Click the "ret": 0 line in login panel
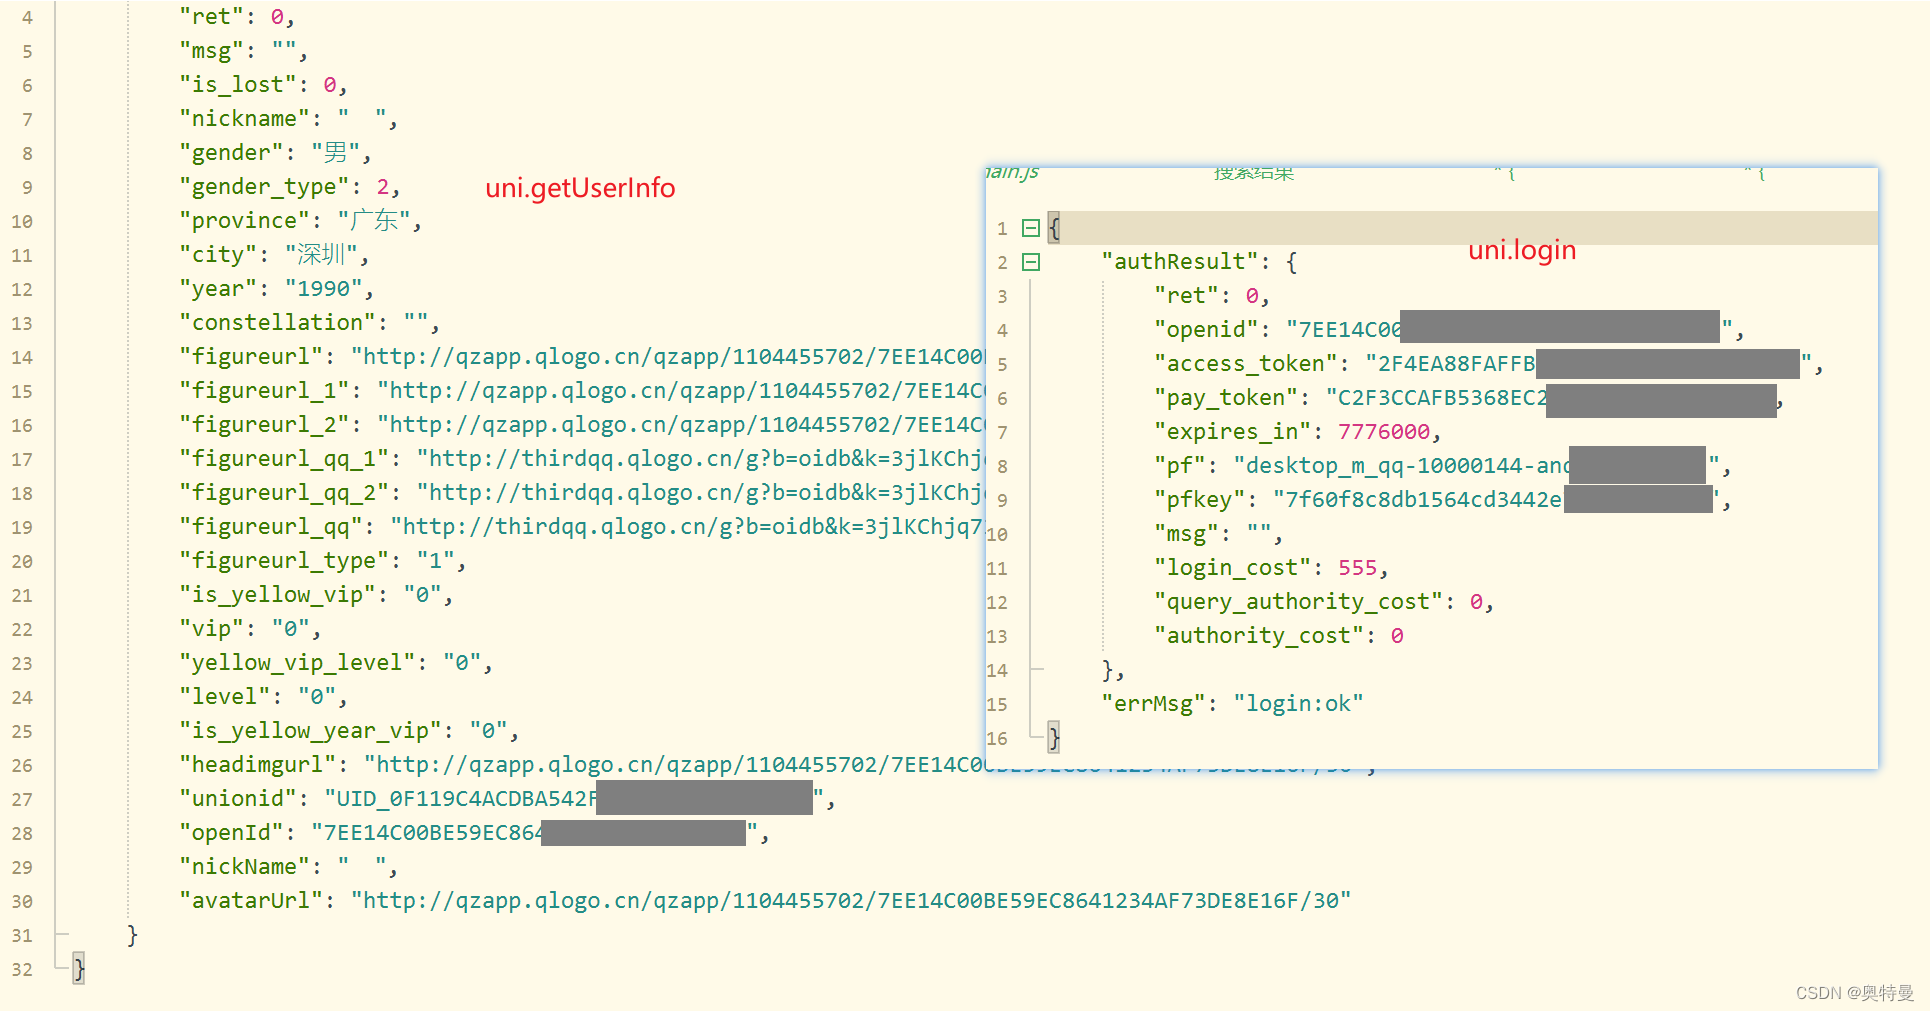 [1212, 296]
